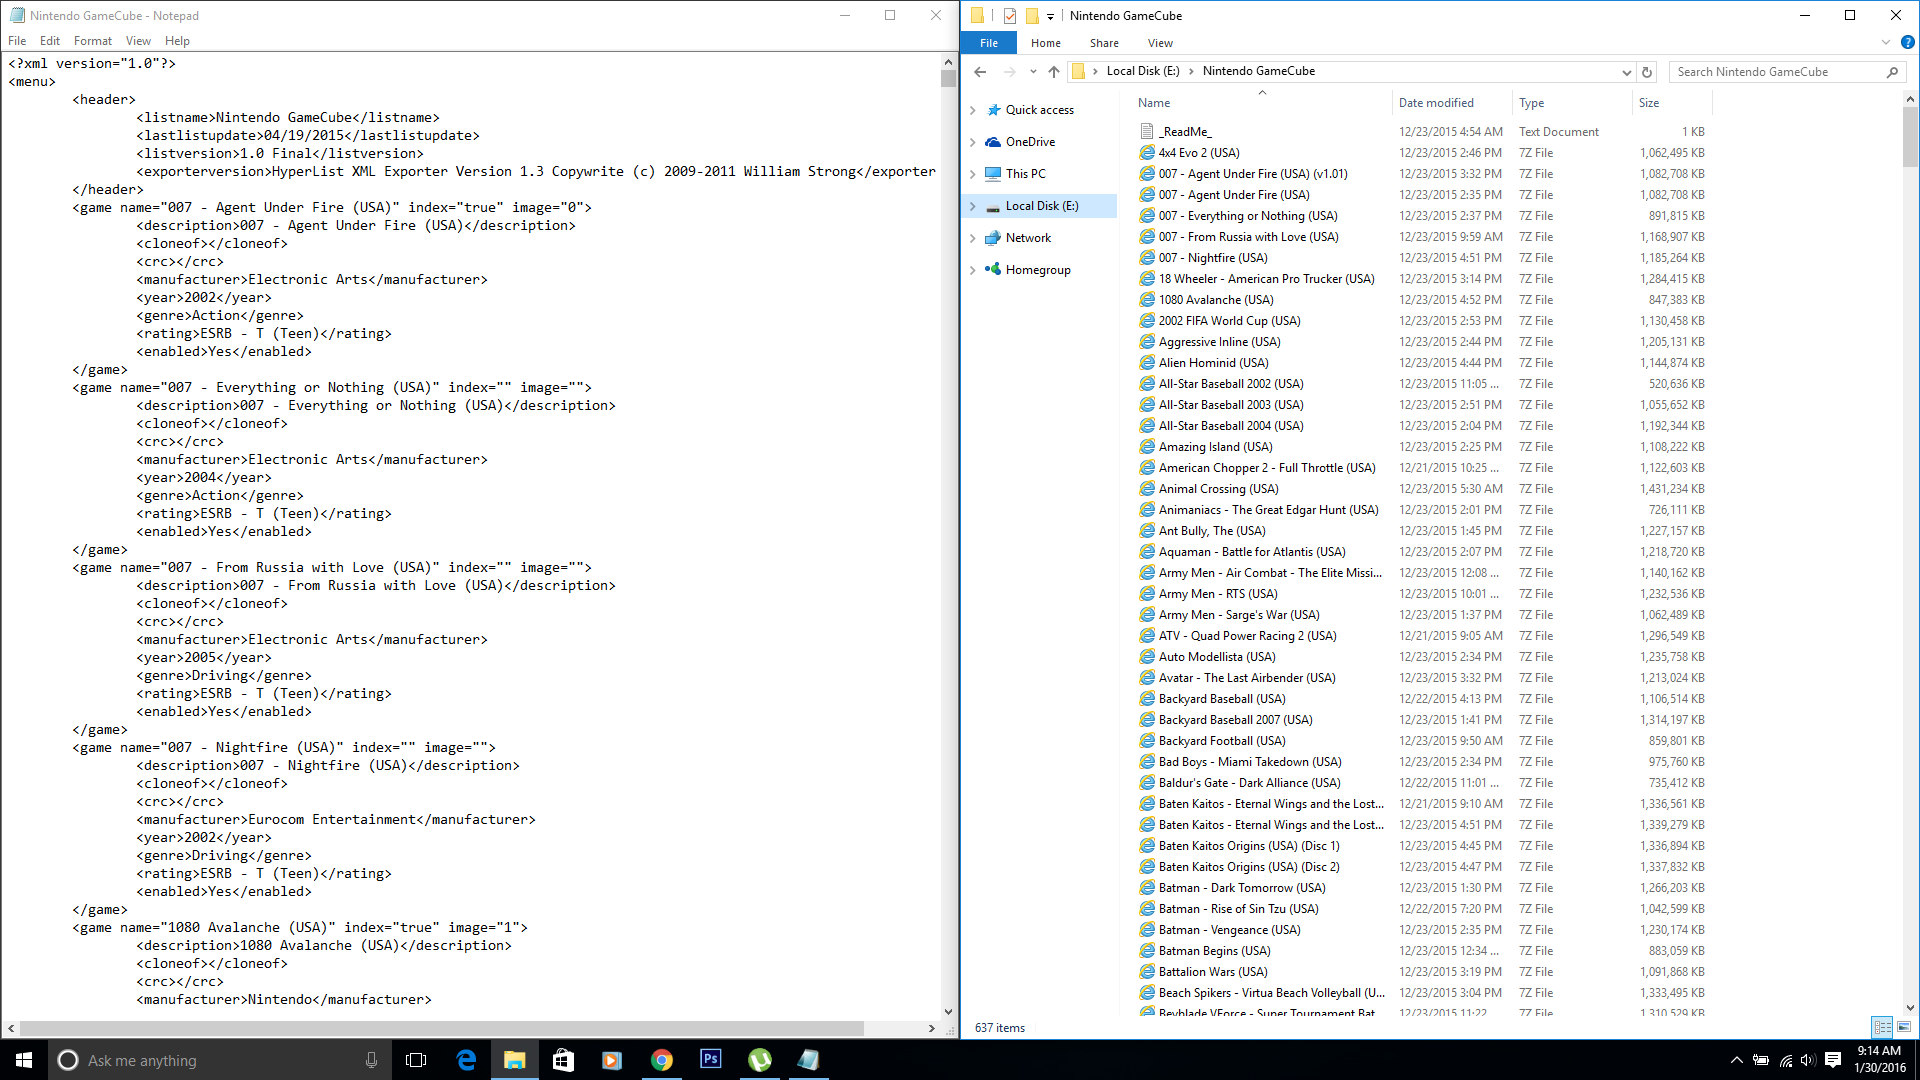Expand the This PC tree node

[973, 174]
